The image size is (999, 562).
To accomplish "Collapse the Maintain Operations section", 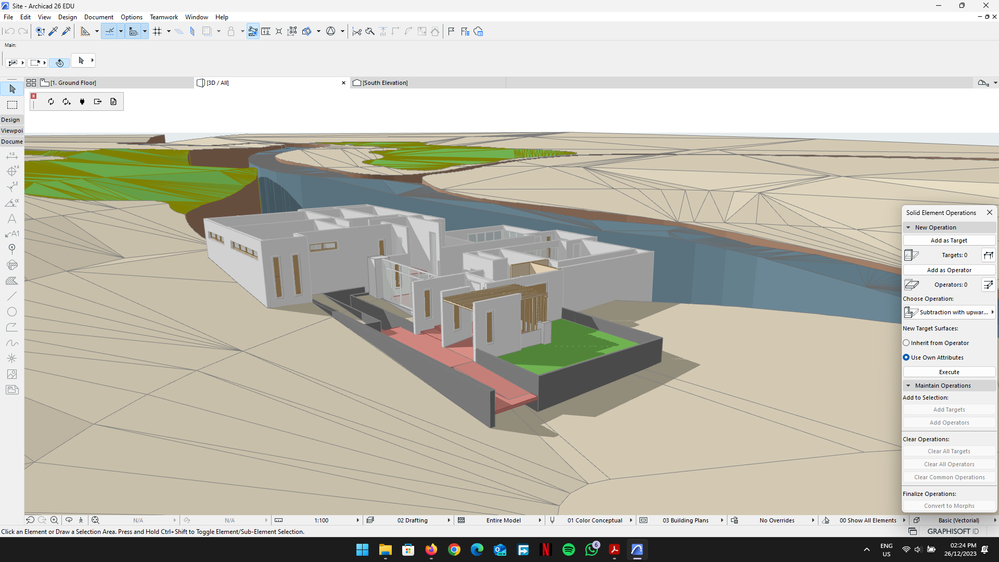I will pyautogui.click(x=909, y=385).
